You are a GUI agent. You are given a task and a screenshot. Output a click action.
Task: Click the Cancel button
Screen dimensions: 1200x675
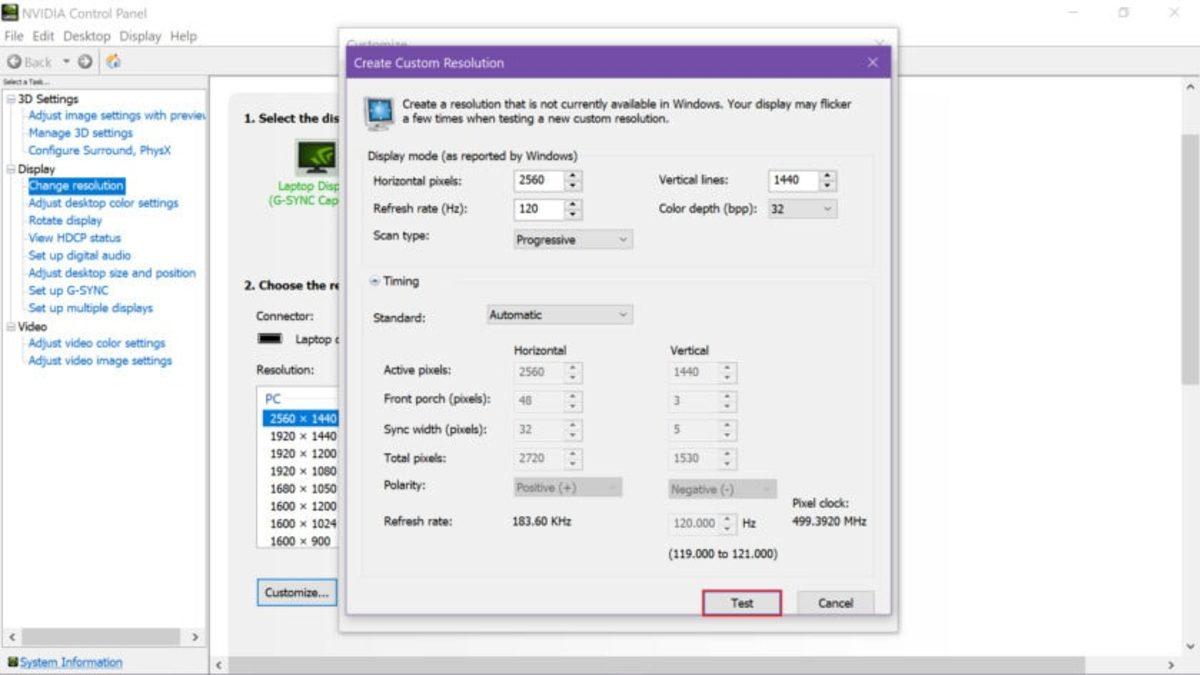tap(835, 603)
